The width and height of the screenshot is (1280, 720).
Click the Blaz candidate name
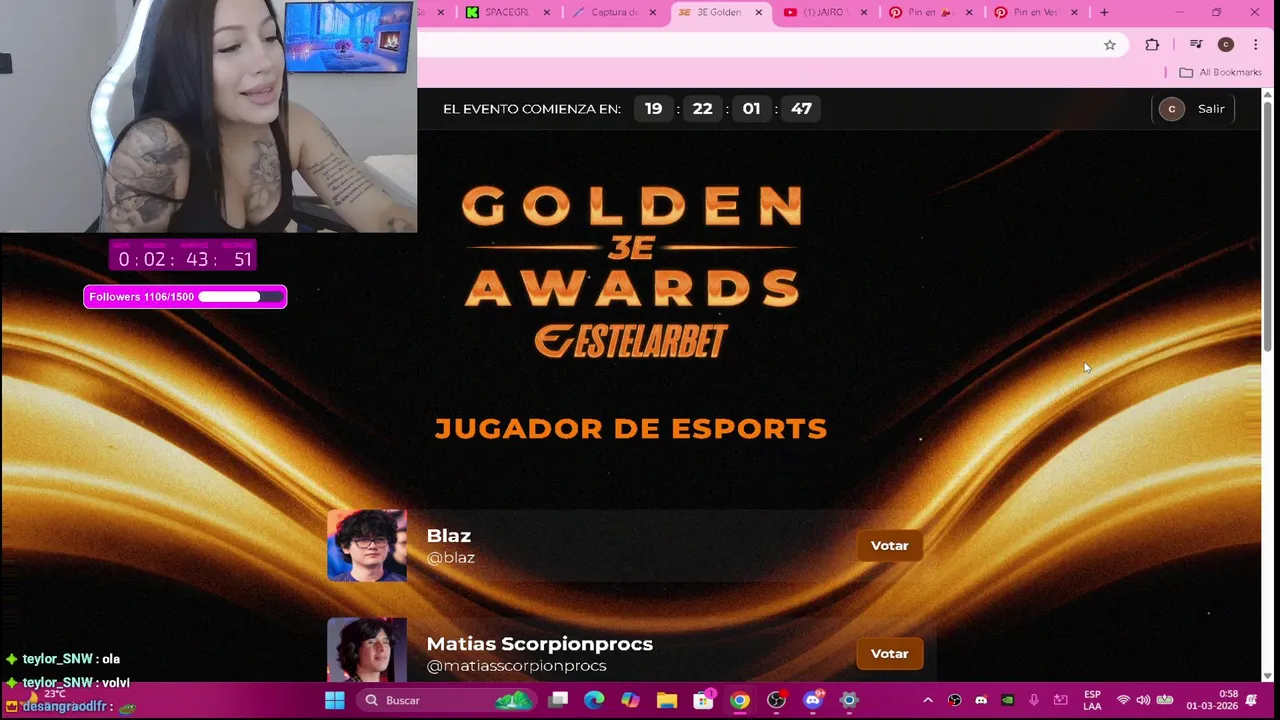tap(449, 536)
